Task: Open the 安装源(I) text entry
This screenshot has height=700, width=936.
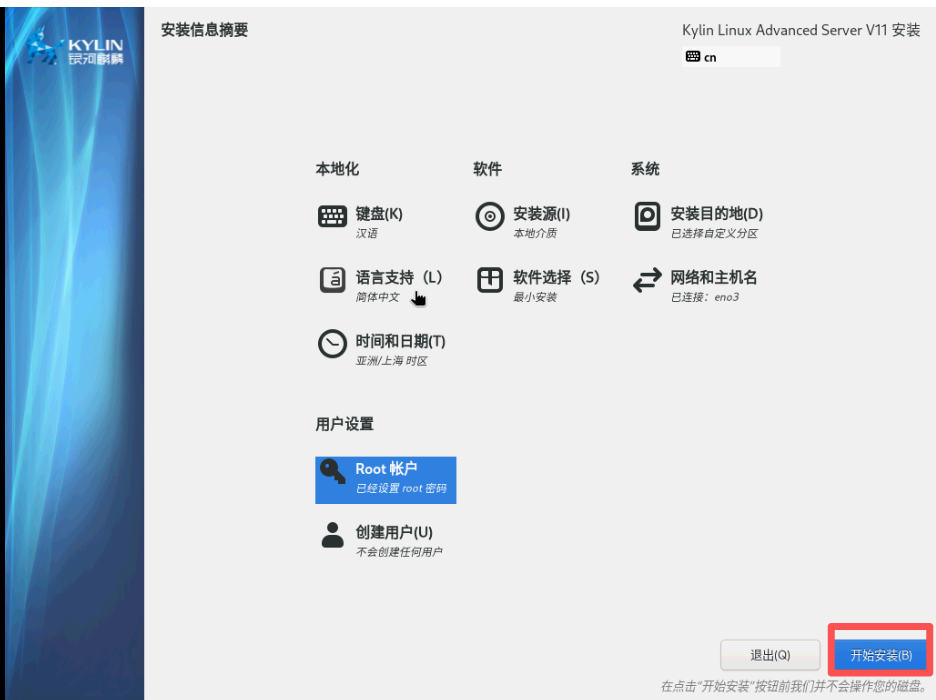Action: point(541,213)
